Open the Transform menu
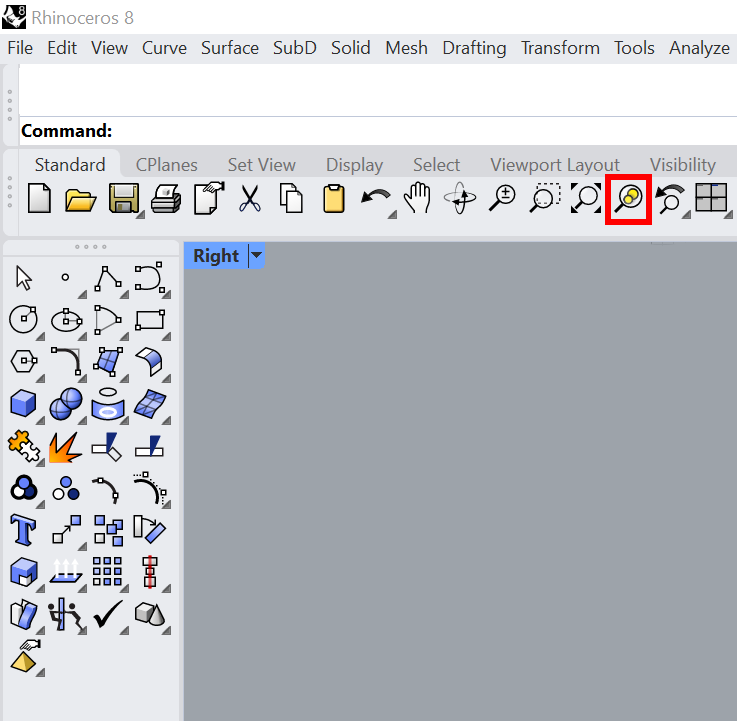This screenshot has width=737, height=721. coord(560,48)
